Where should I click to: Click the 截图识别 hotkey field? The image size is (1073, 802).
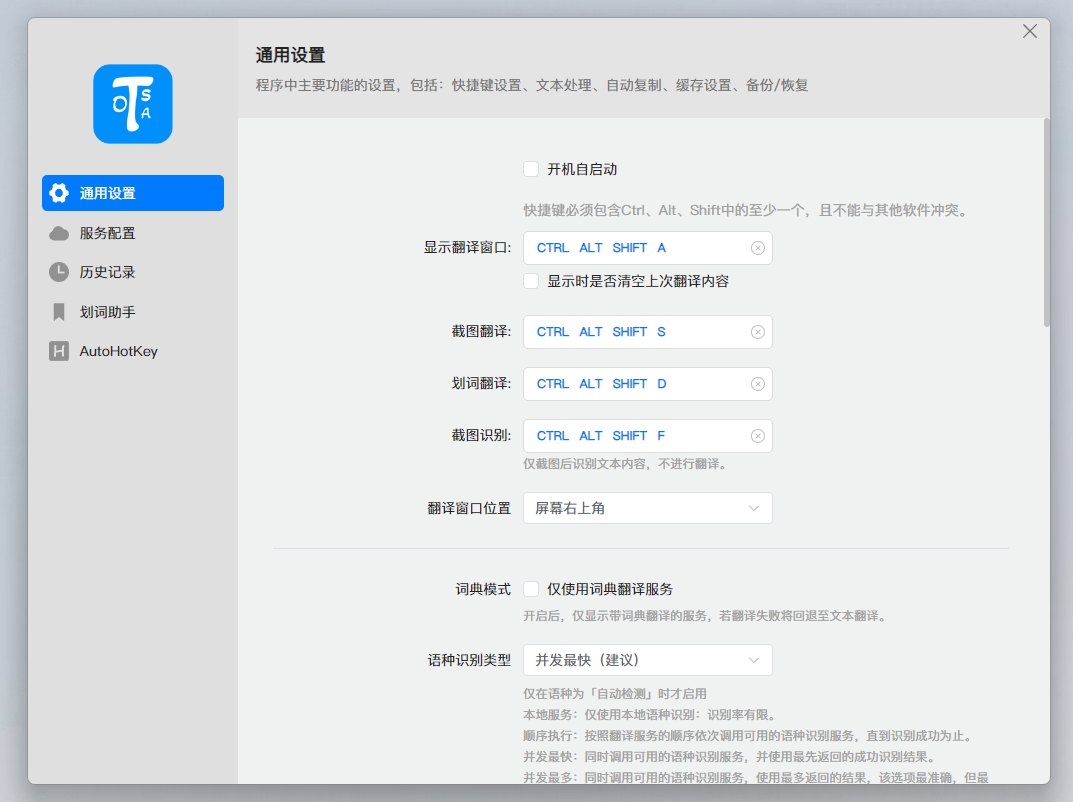pyautogui.click(x=648, y=436)
